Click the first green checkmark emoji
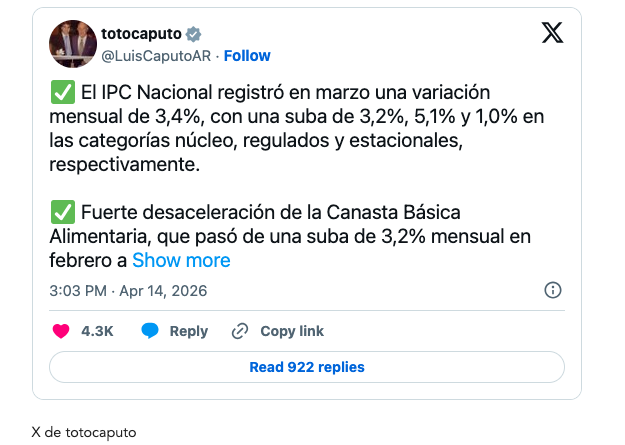The image size is (625, 445). 61,93
